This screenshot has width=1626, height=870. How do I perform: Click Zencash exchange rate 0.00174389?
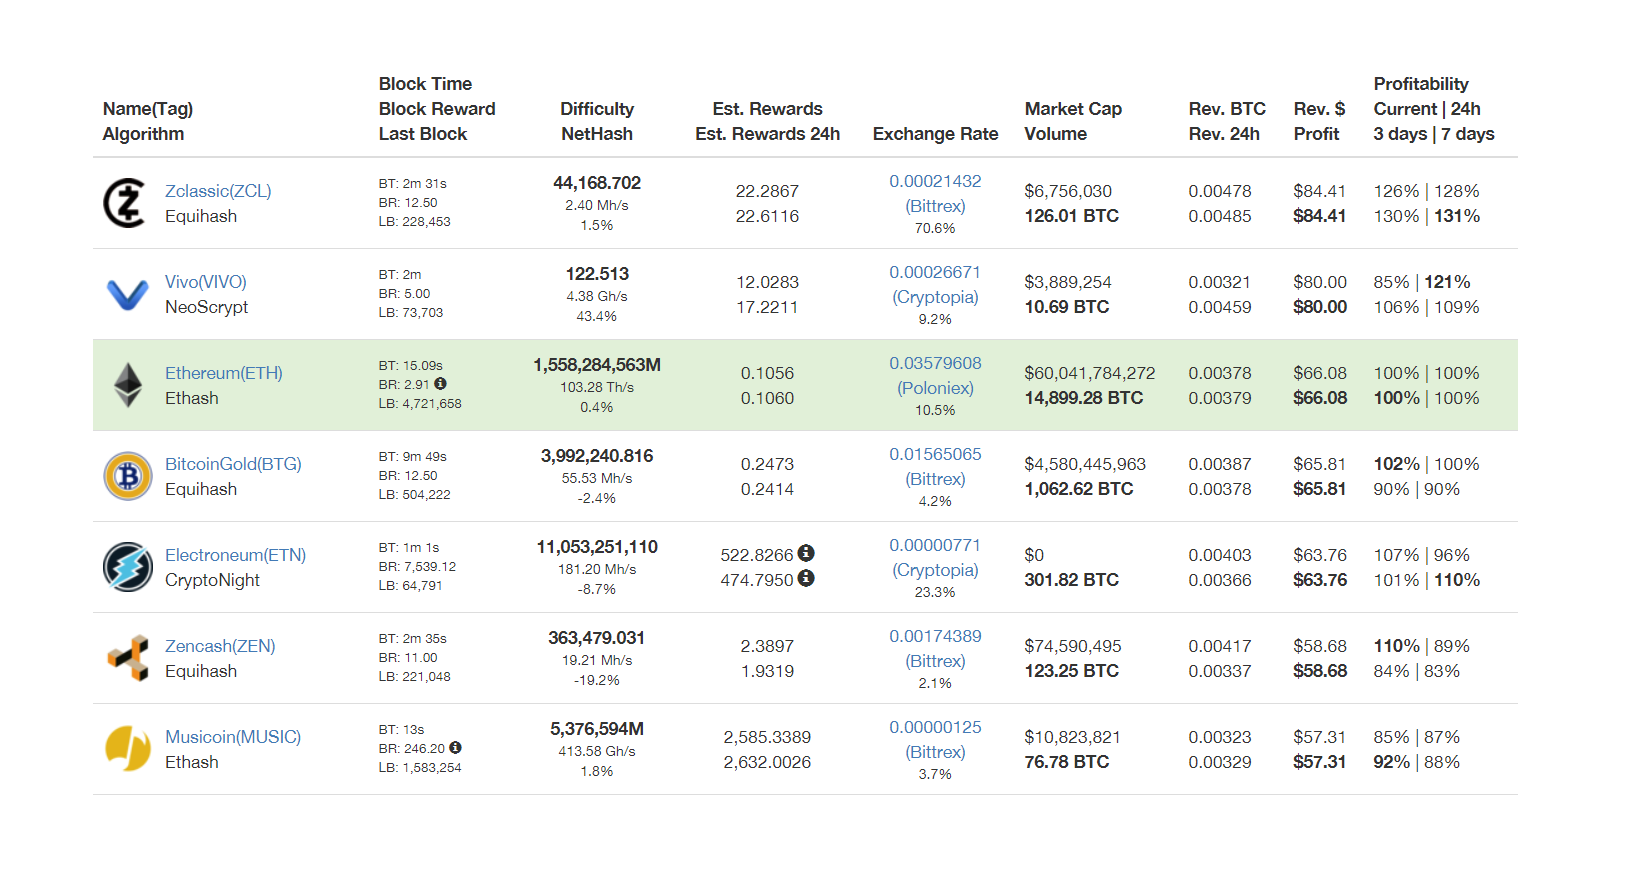coord(935,636)
